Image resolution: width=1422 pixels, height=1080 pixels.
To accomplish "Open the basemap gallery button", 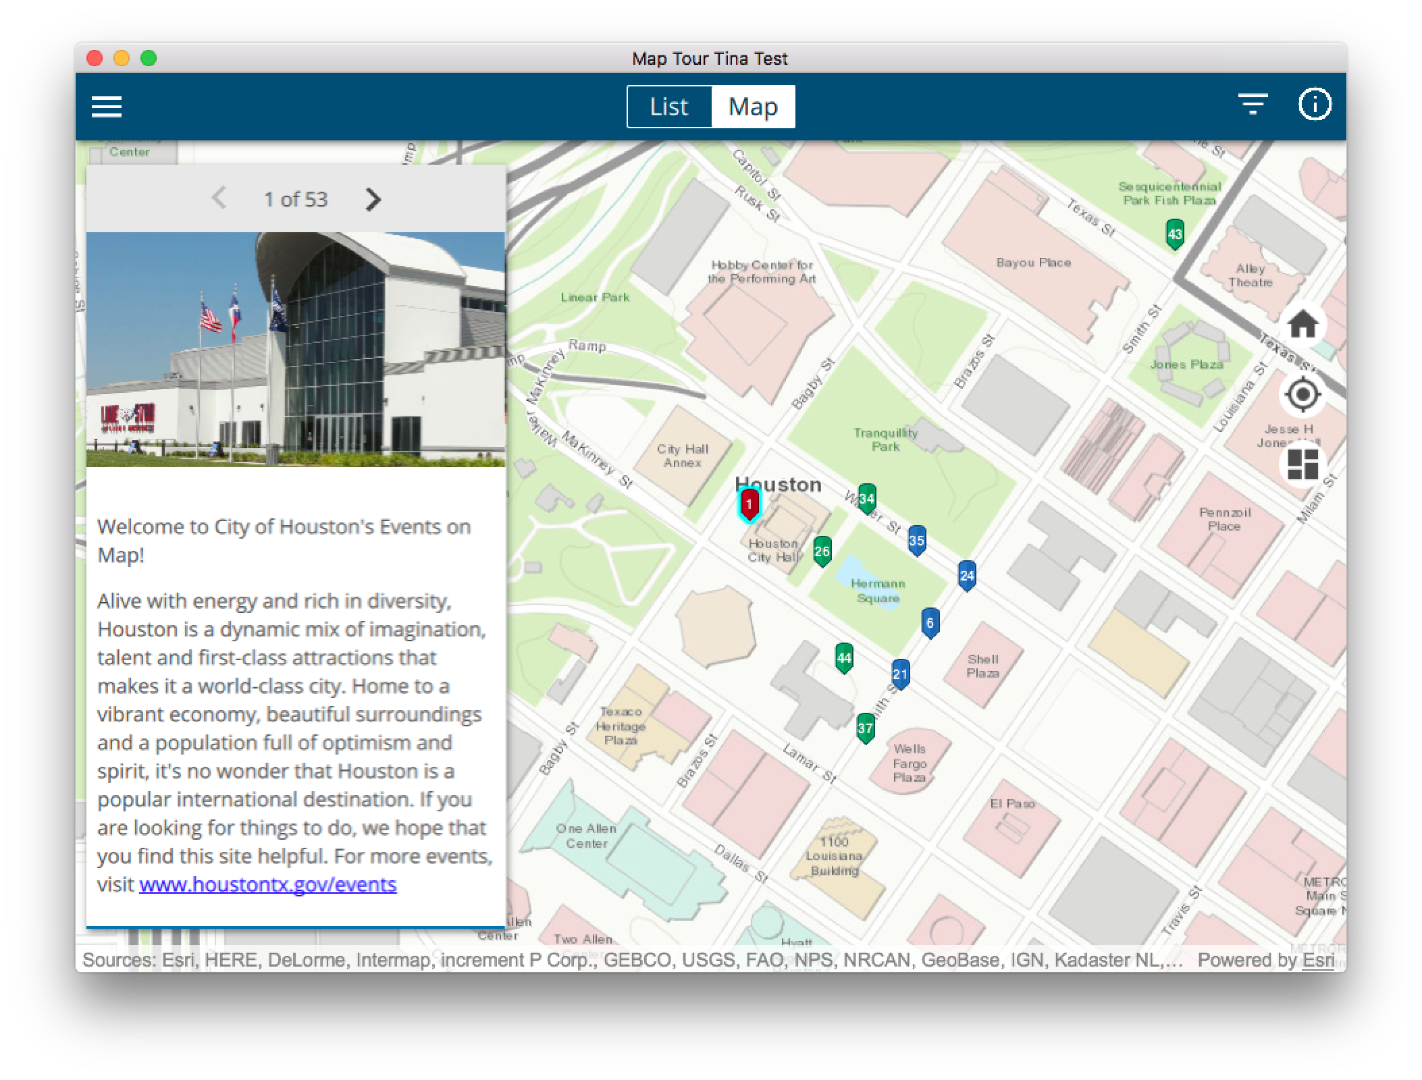I will (x=1302, y=464).
